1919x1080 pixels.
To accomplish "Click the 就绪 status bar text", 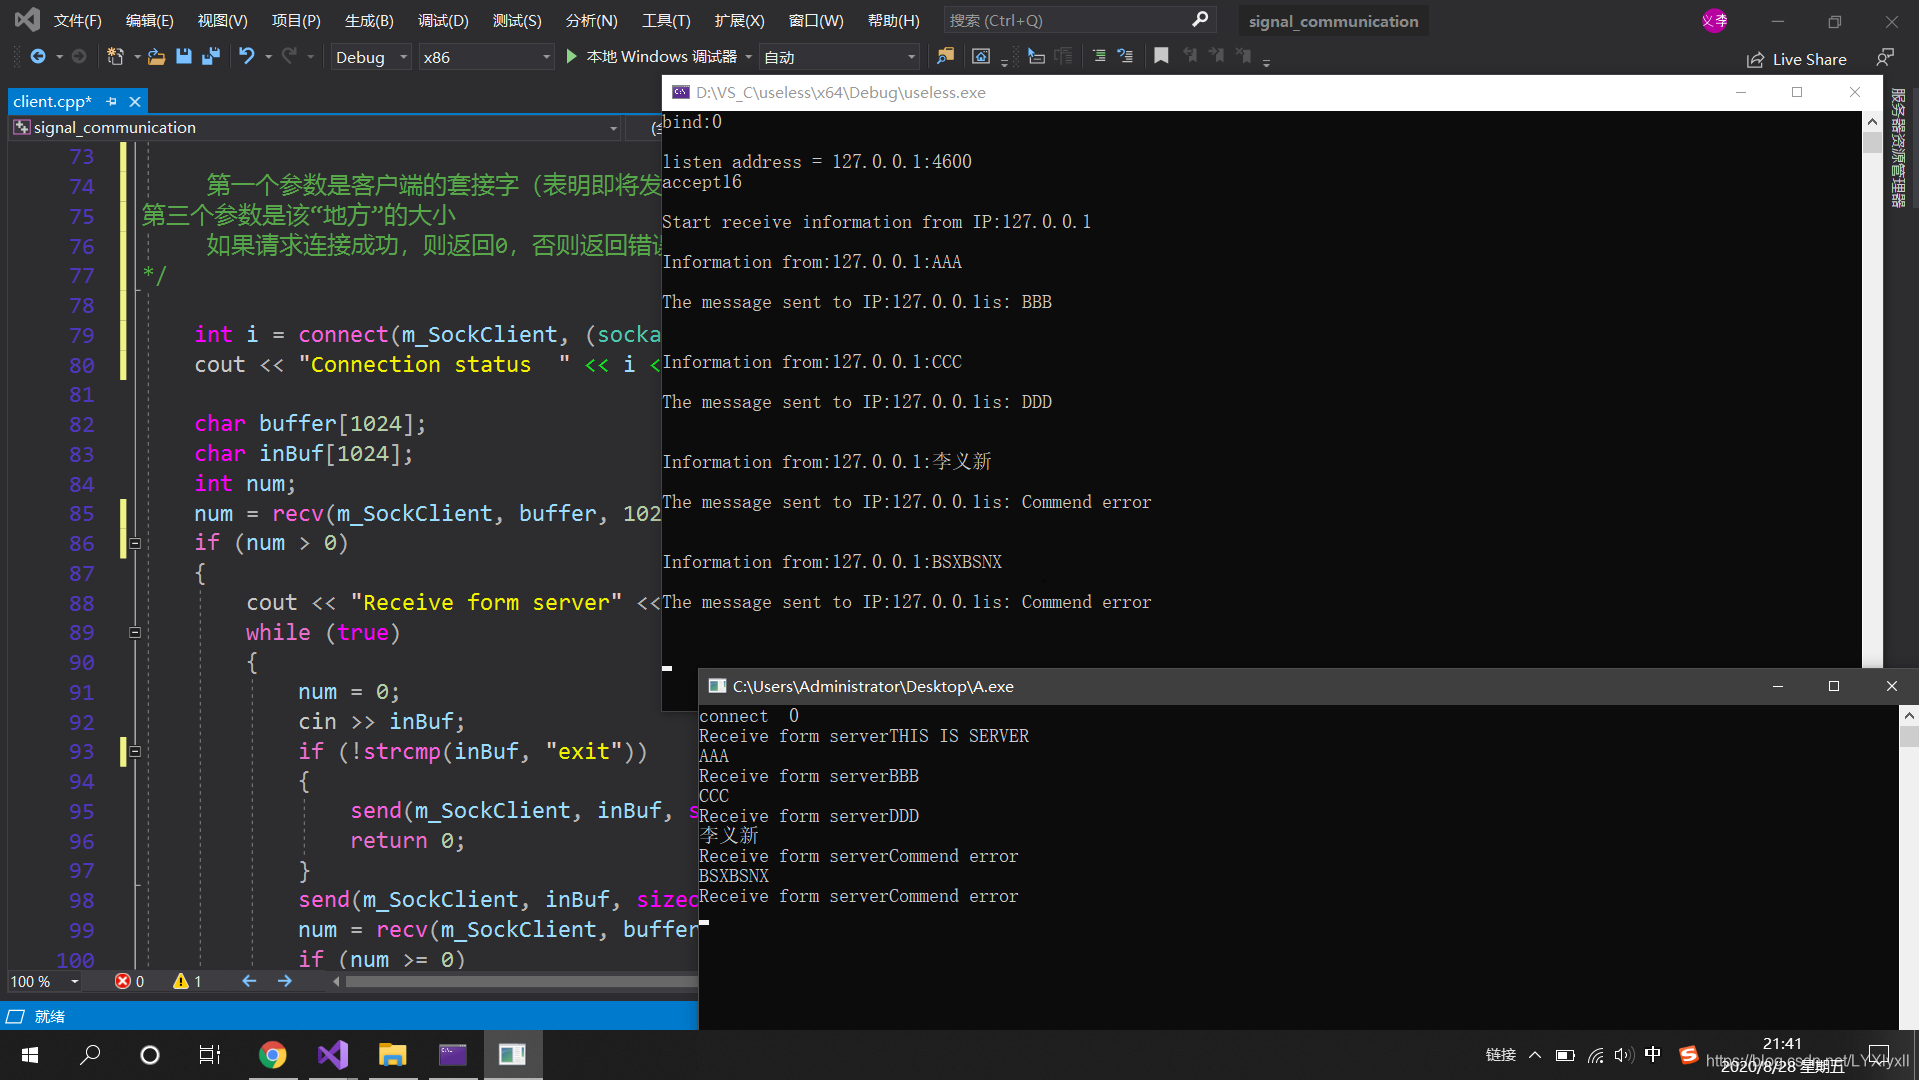I will click(50, 1017).
